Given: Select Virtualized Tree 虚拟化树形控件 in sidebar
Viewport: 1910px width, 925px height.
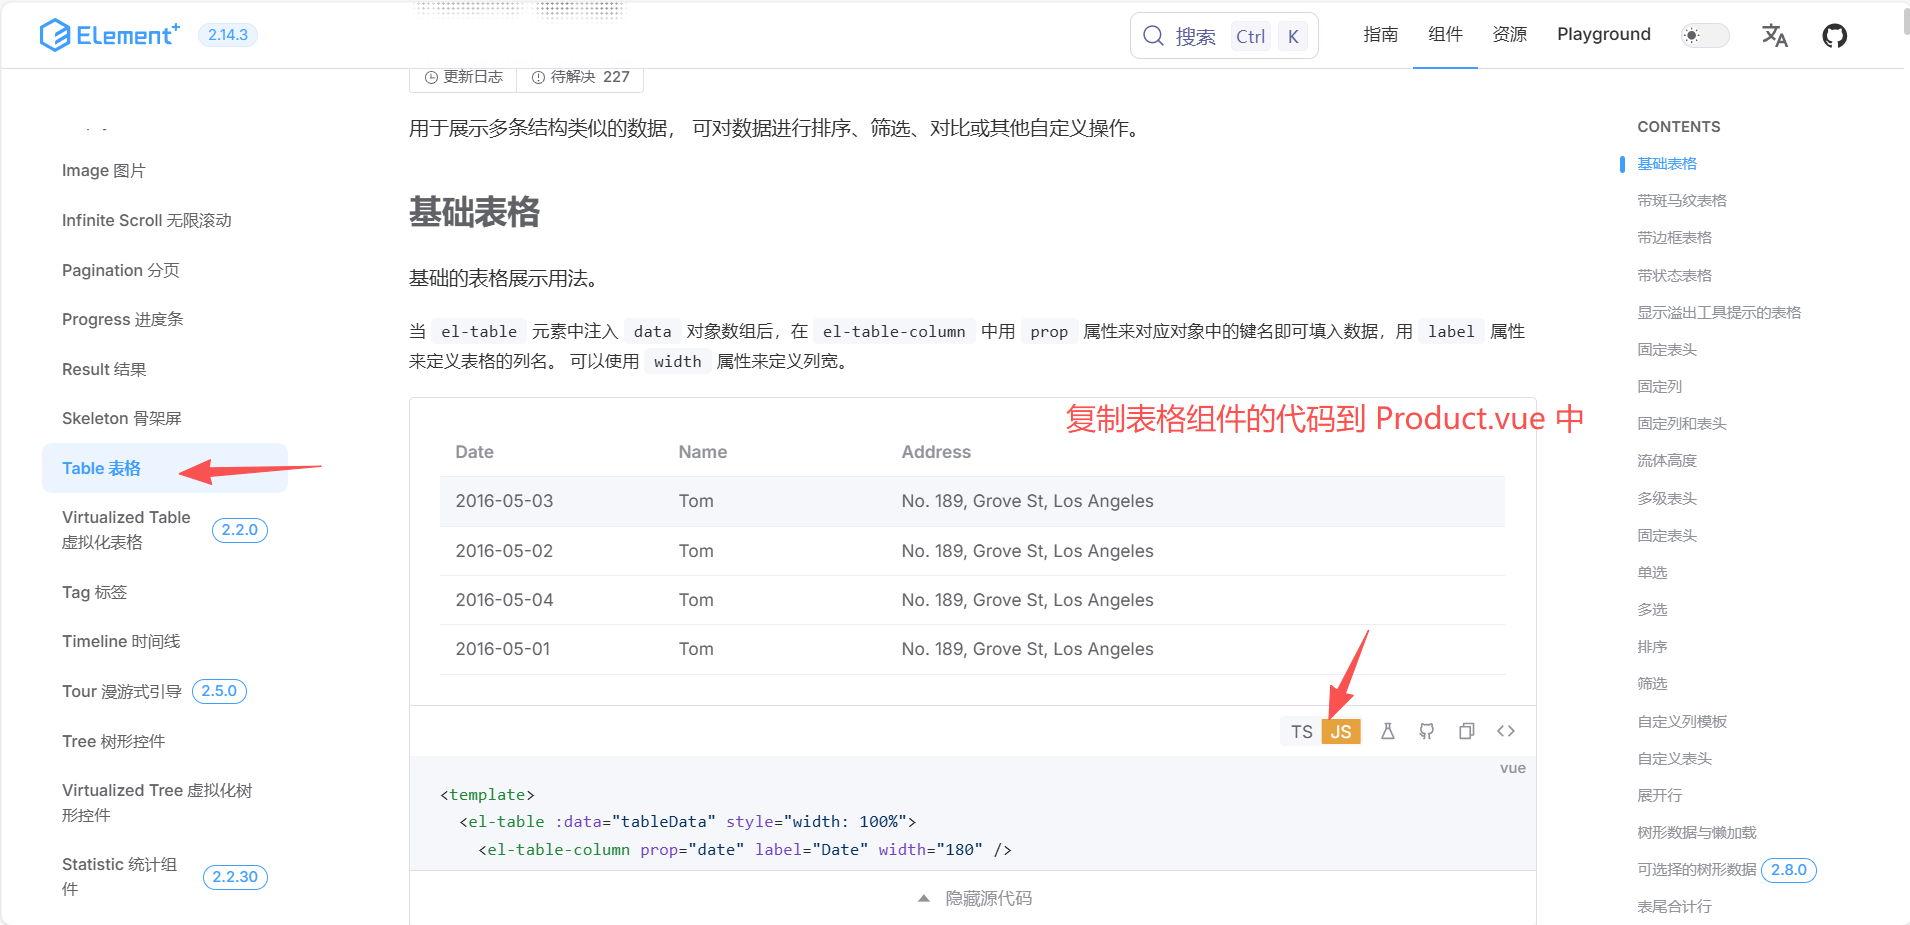Looking at the screenshot, I should [157, 802].
